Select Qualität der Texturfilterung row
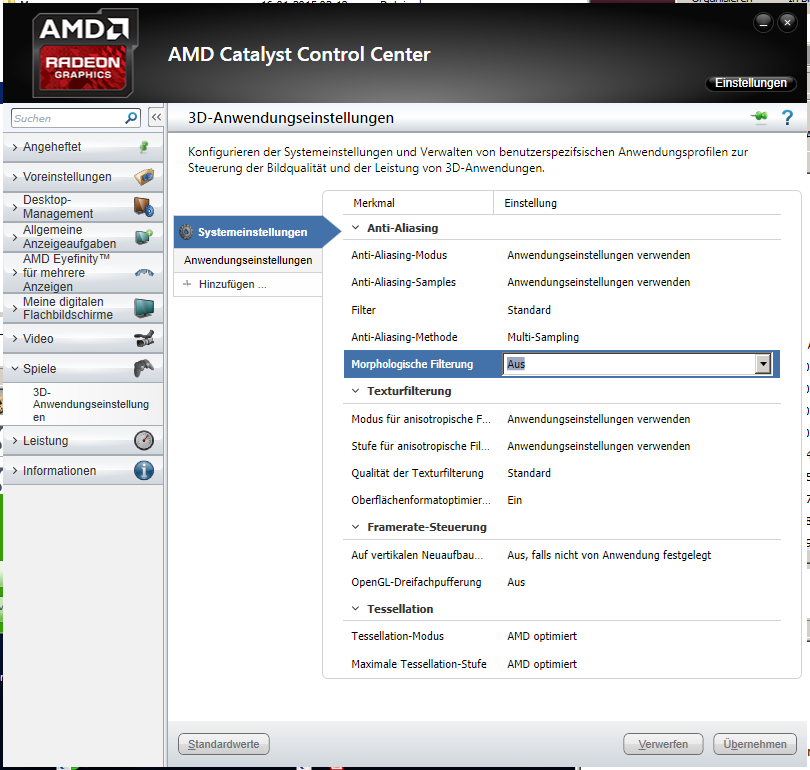The image size is (810, 770). tap(562, 473)
